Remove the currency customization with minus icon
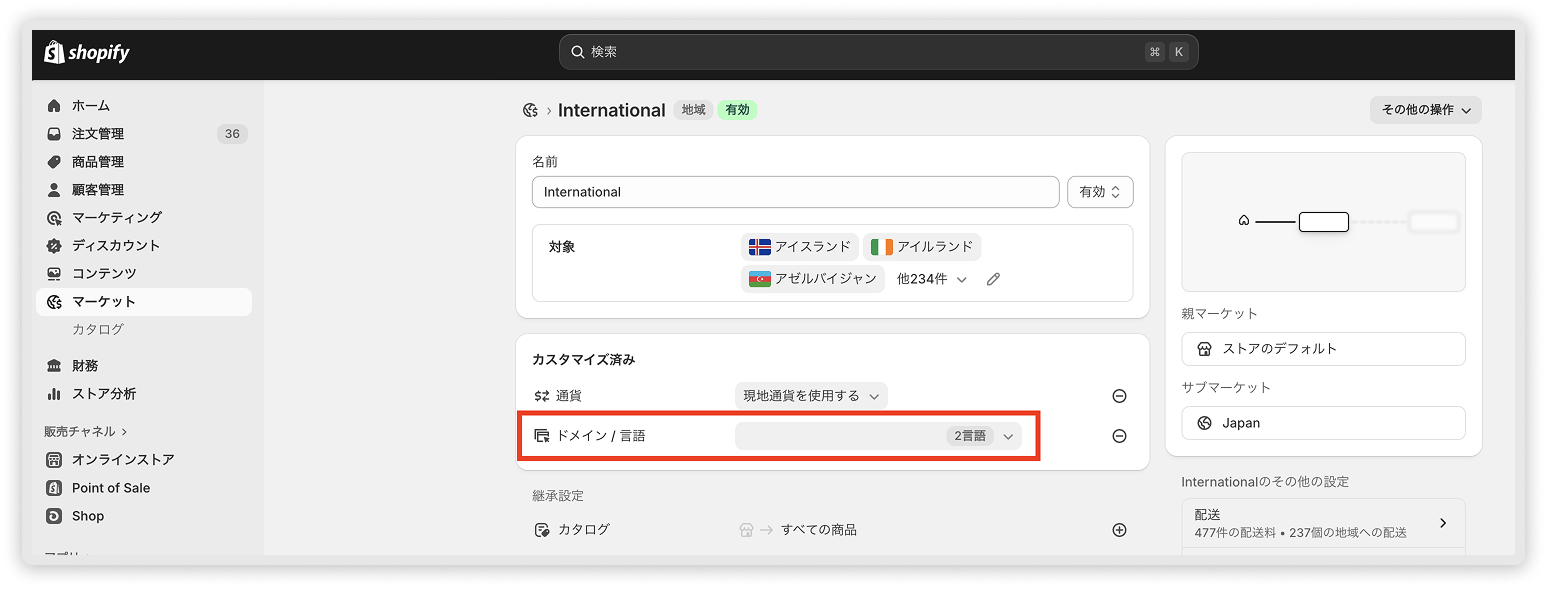Viewport: 1547px width, 589px height. (x=1119, y=396)
